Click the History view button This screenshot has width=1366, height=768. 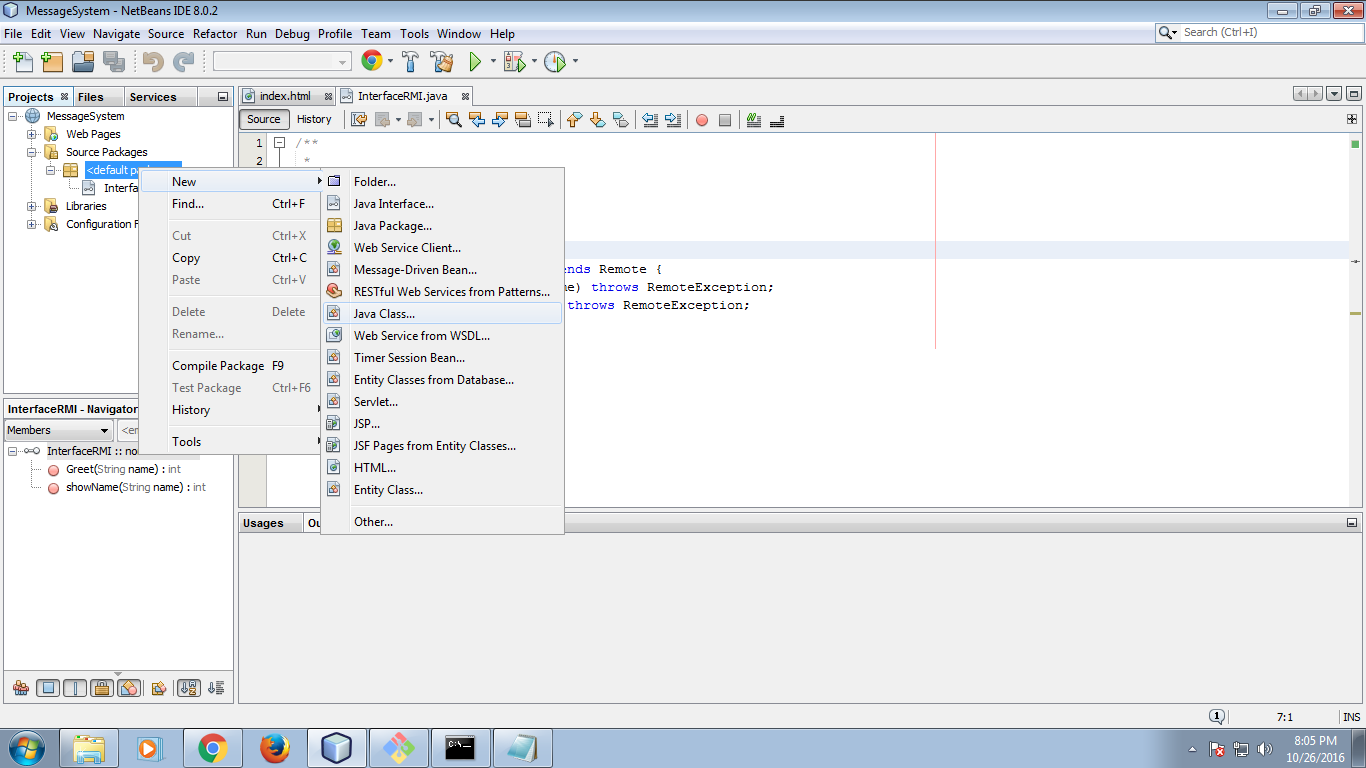point(314,119)
